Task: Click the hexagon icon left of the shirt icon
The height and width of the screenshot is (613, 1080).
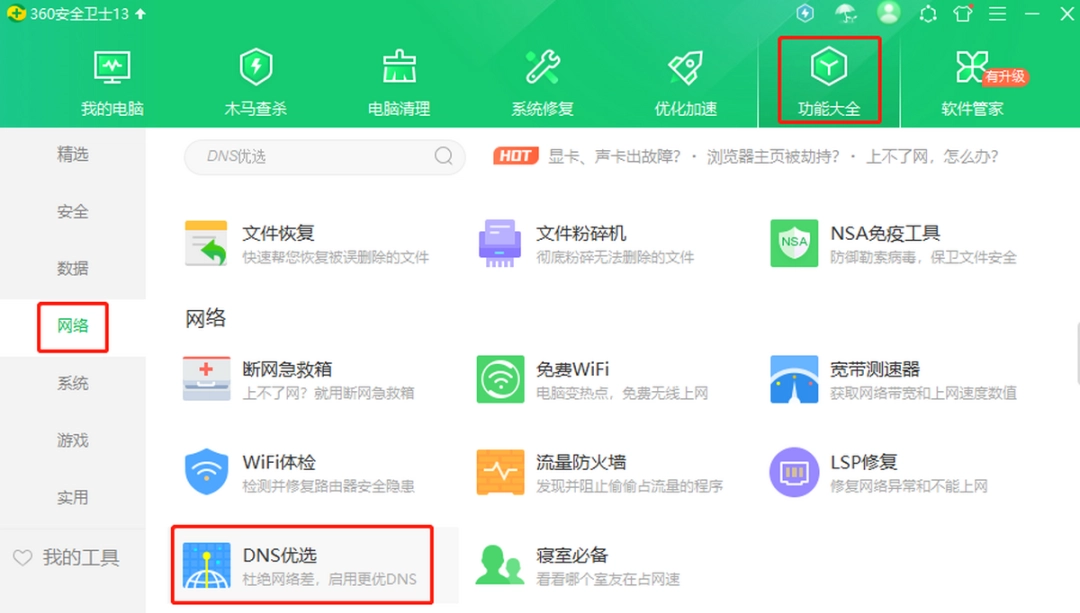Action: coord(928,13)
